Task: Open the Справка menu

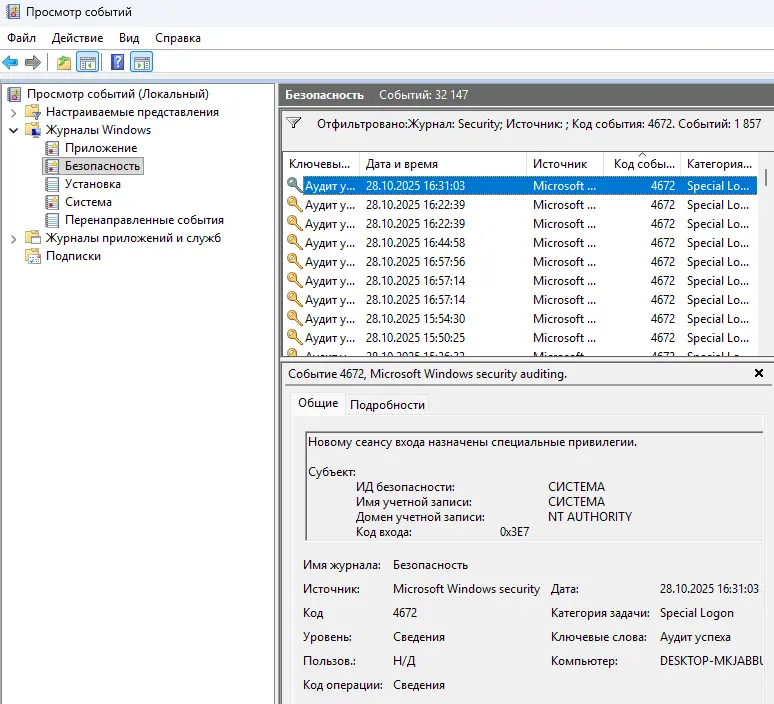Action: (x=178, y=38)
